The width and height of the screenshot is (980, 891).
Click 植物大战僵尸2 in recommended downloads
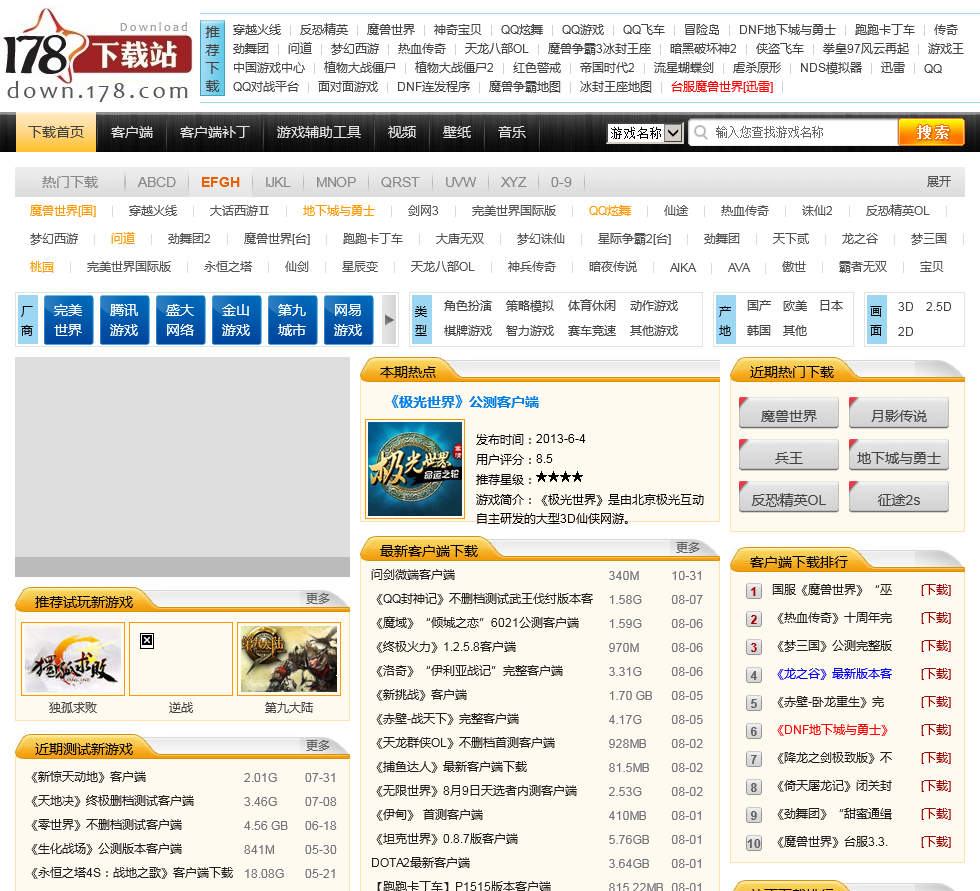[x=454, y=67]
